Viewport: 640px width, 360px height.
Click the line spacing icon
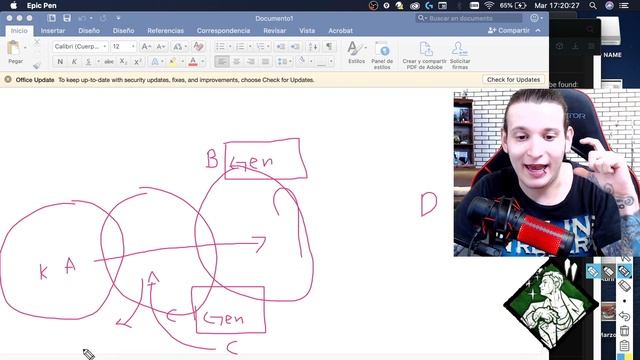pyautogui.click(x=282, y=62)
